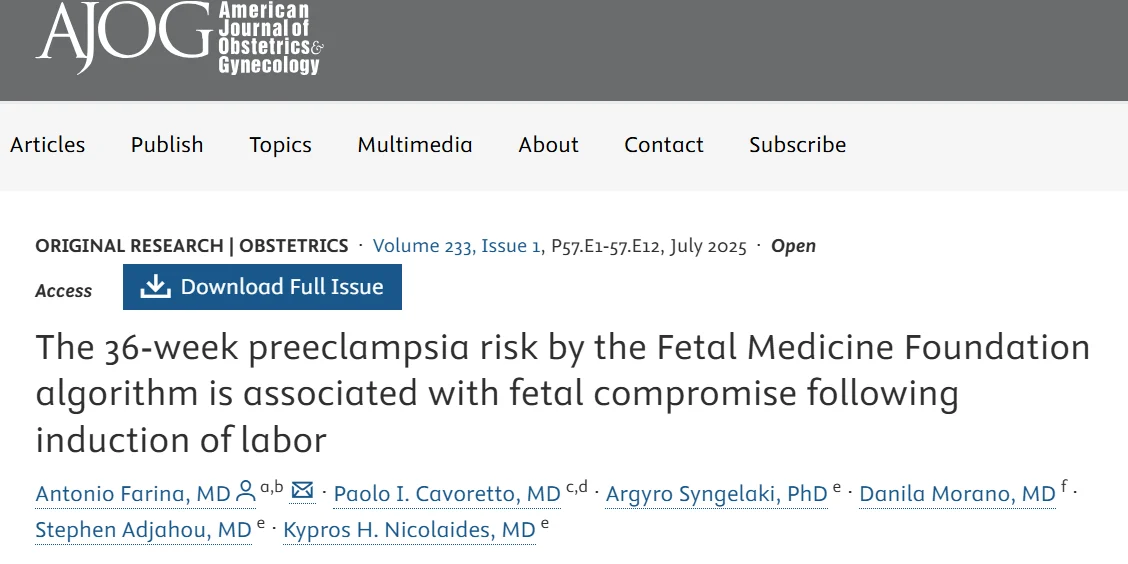Expand the Topics navigation item

[280, 145]
